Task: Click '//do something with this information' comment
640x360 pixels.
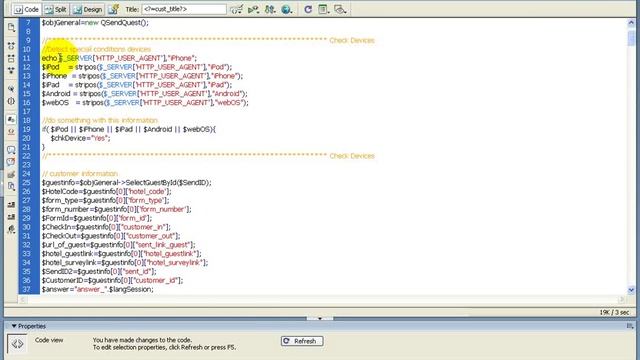Action: click(x=100, y=120)
